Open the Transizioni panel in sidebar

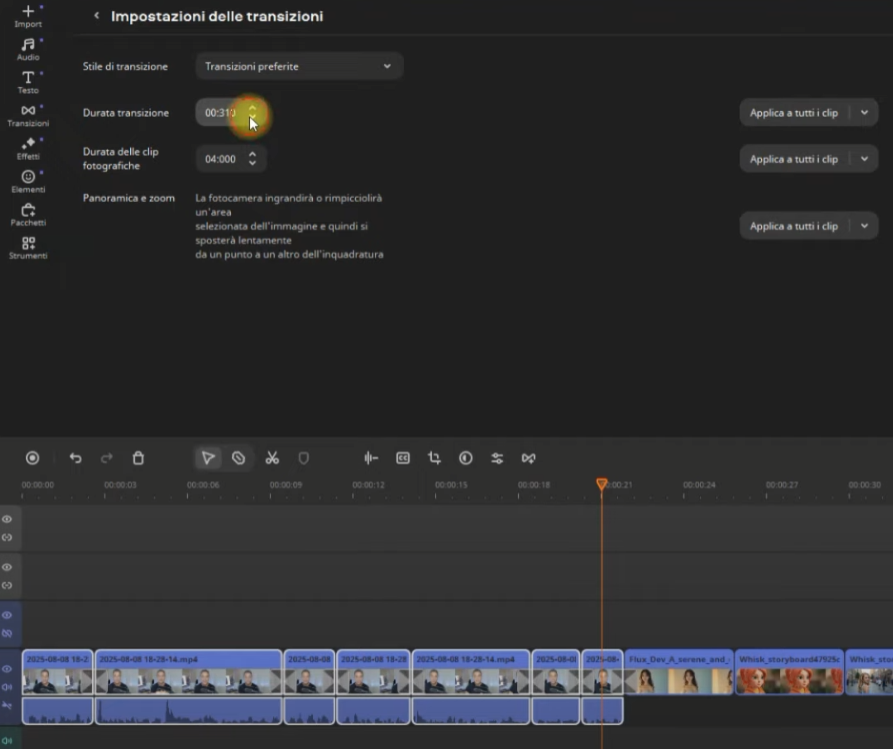(x=28, y=115)
